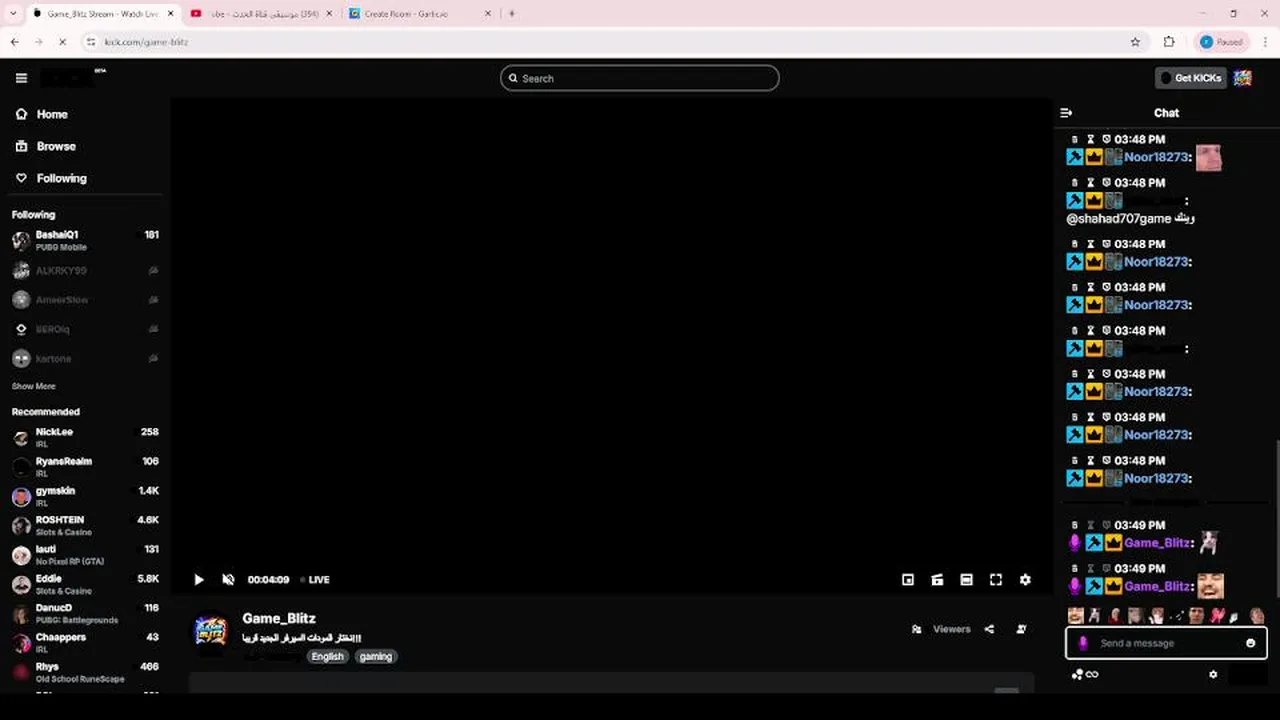Open recommended channel Chaappers

tap(85, 642)
